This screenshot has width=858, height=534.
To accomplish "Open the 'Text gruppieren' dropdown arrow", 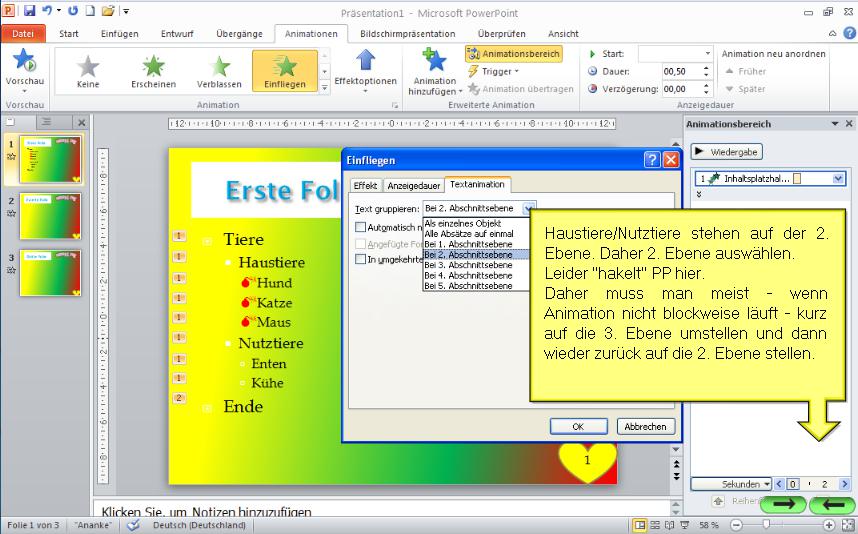I will 529,208.
